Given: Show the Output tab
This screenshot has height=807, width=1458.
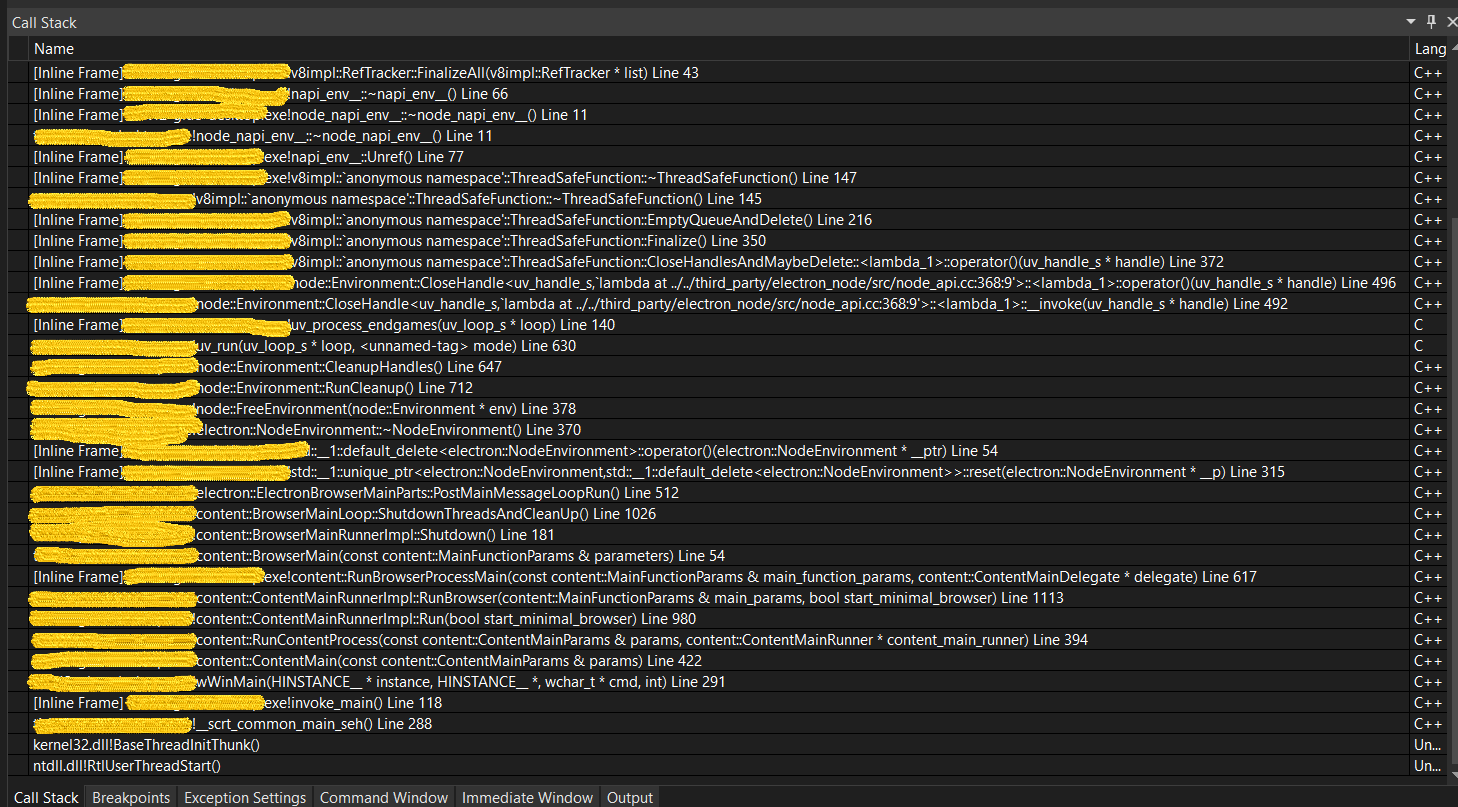Looking at the screenshot, I should pyautogui.click(x=629, y=797).
